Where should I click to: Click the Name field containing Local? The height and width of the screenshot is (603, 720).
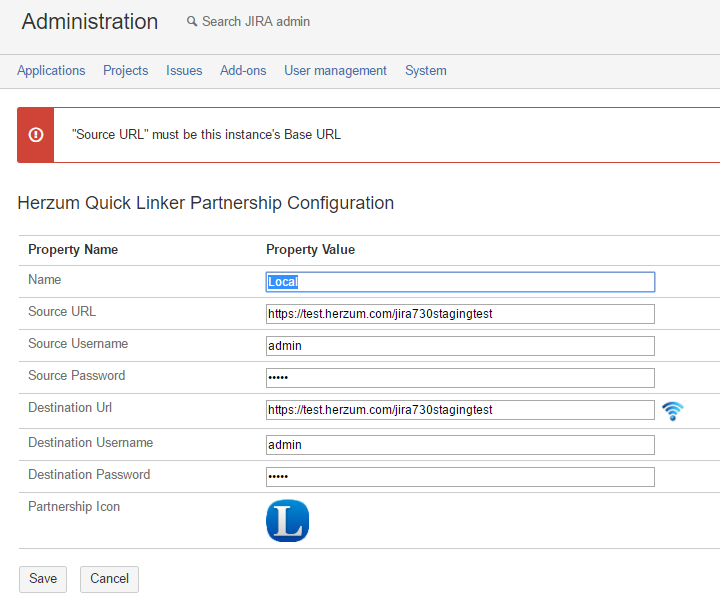[x=460, y=282]
